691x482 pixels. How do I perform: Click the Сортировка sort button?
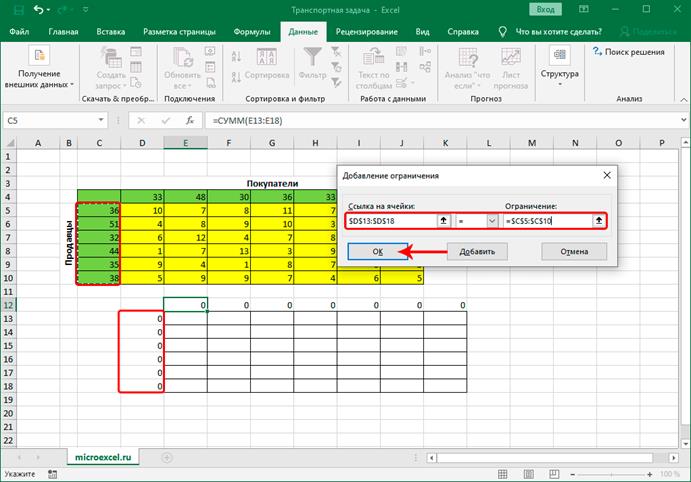click(x=267, y=65)
